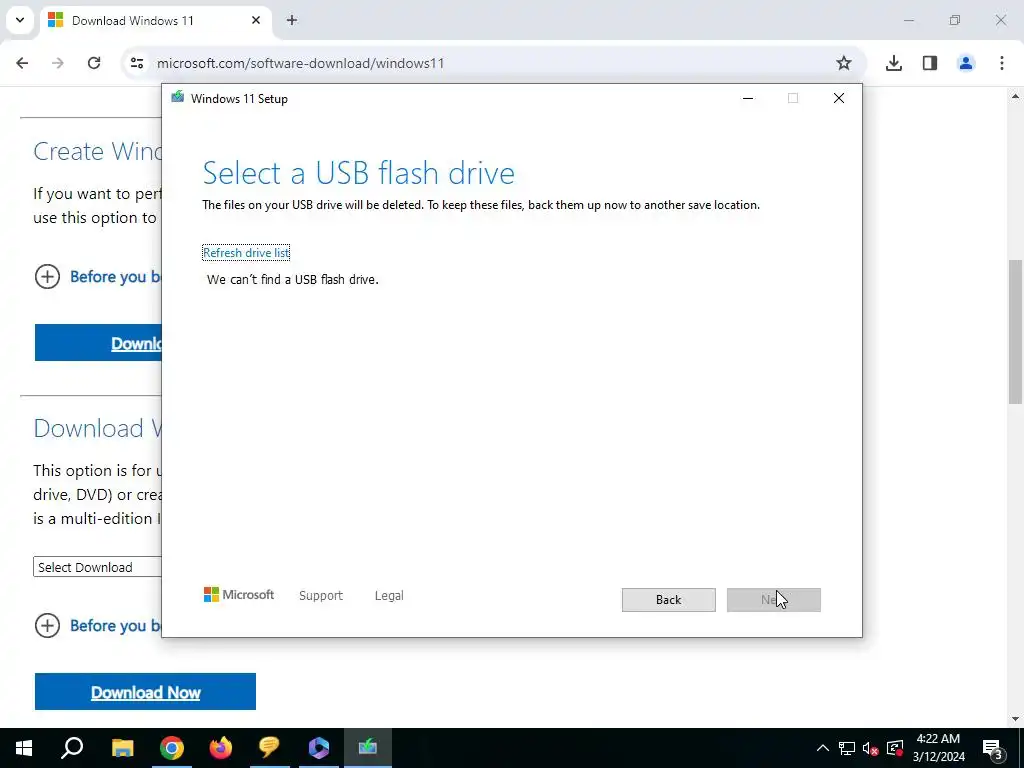The width and height of the screenshot is (1024, 768).
Task: Click the scrollbar down arrow
Action: tap(1015, 719)
